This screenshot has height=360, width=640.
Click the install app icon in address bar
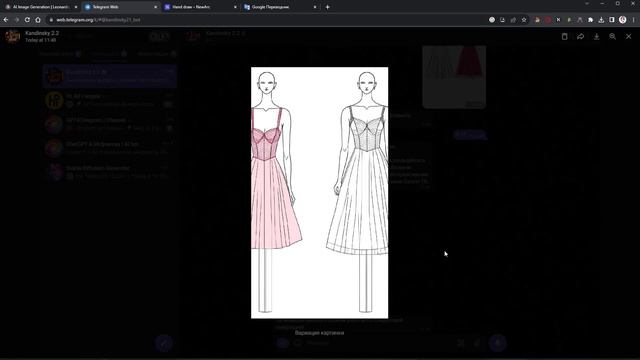pos(502,20)
